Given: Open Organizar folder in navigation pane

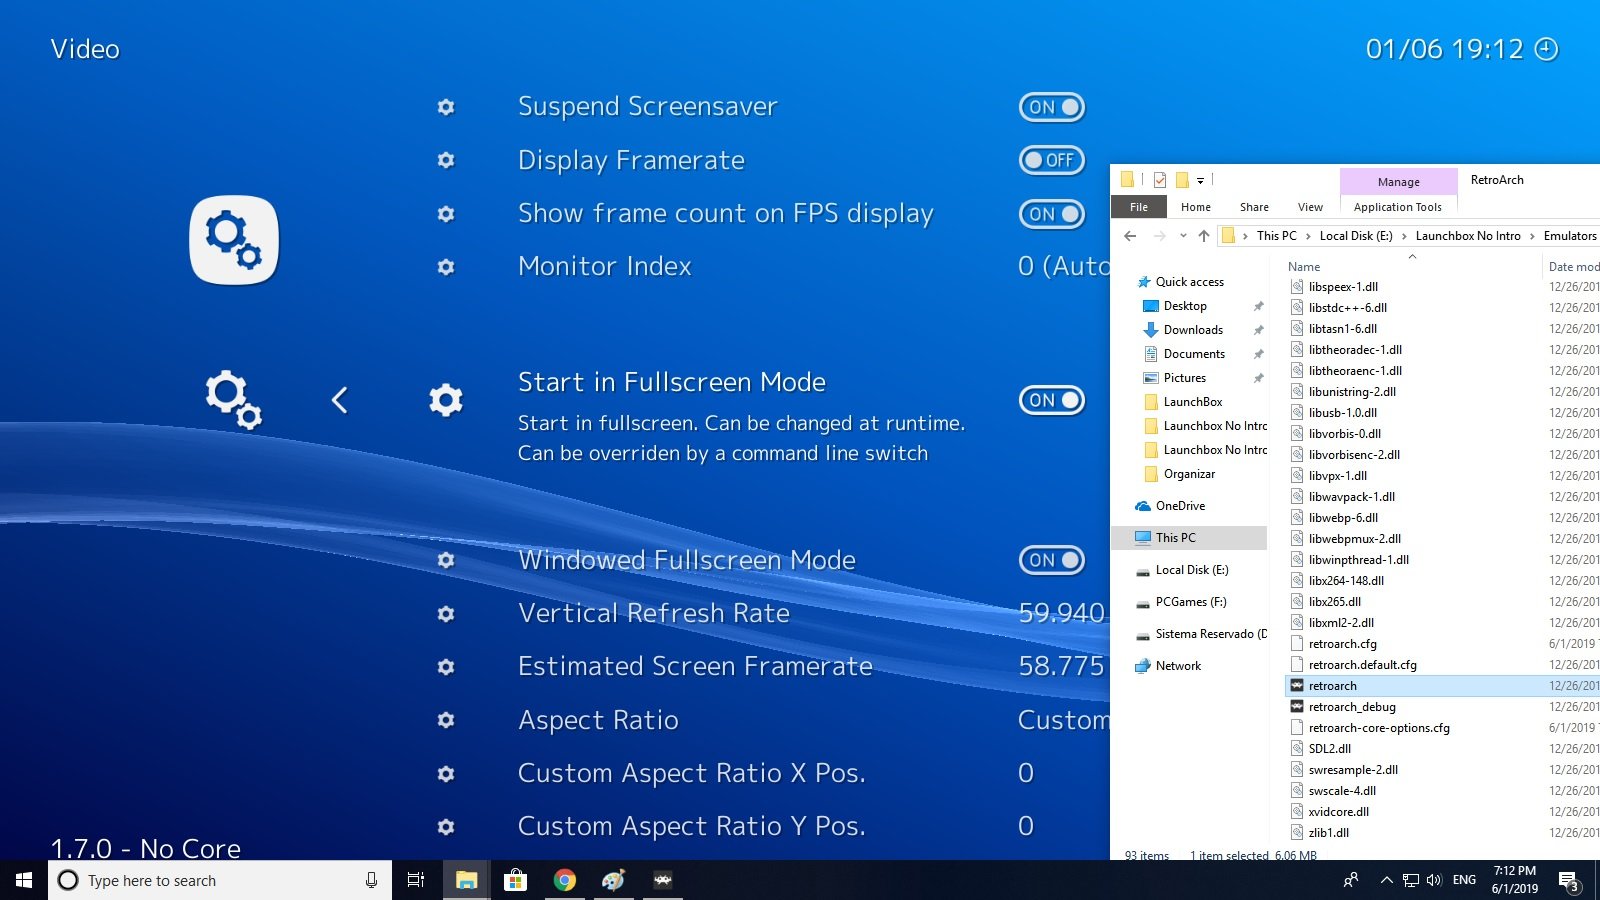Looking at the screenshot, I should [1189, 474].
